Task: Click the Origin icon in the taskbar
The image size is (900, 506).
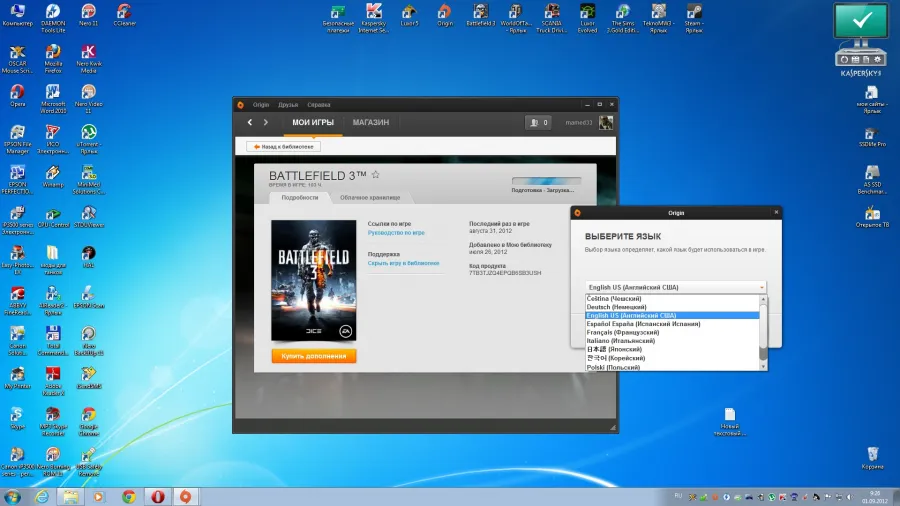Action: point(185,496)
